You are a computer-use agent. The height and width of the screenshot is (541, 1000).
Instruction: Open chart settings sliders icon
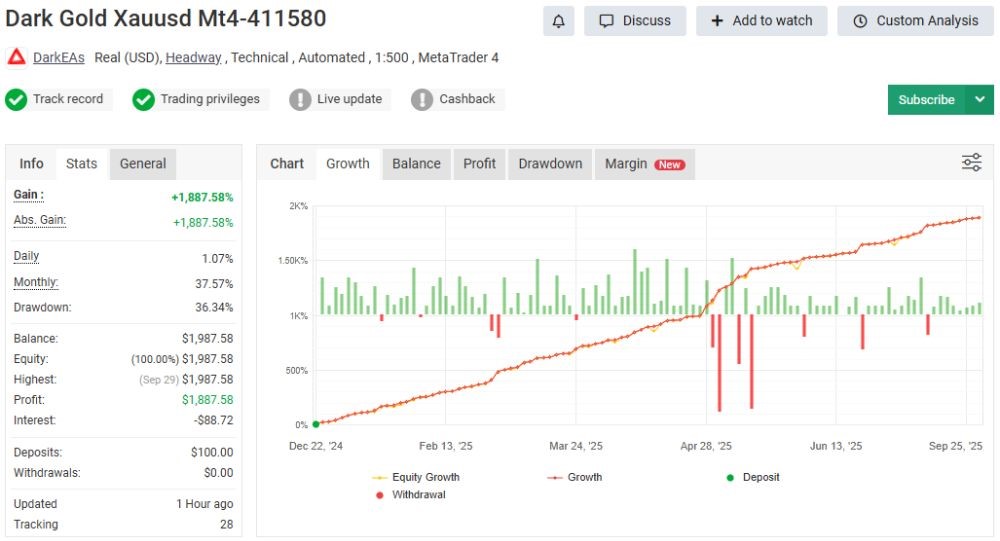click(971, 163)
